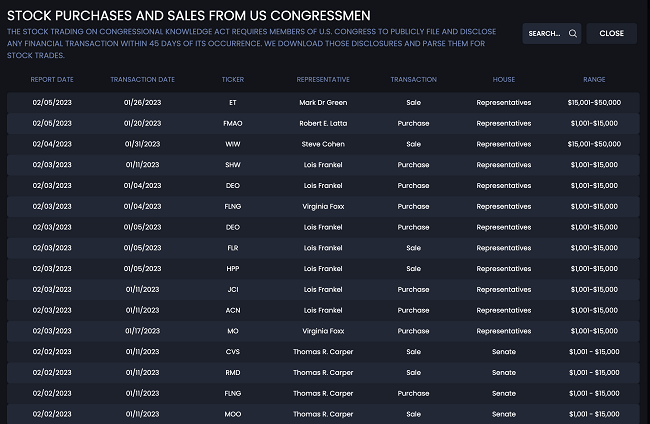Select report date 02/04/2023
This screenshot has height=424, width=650.
coord(52,144)
